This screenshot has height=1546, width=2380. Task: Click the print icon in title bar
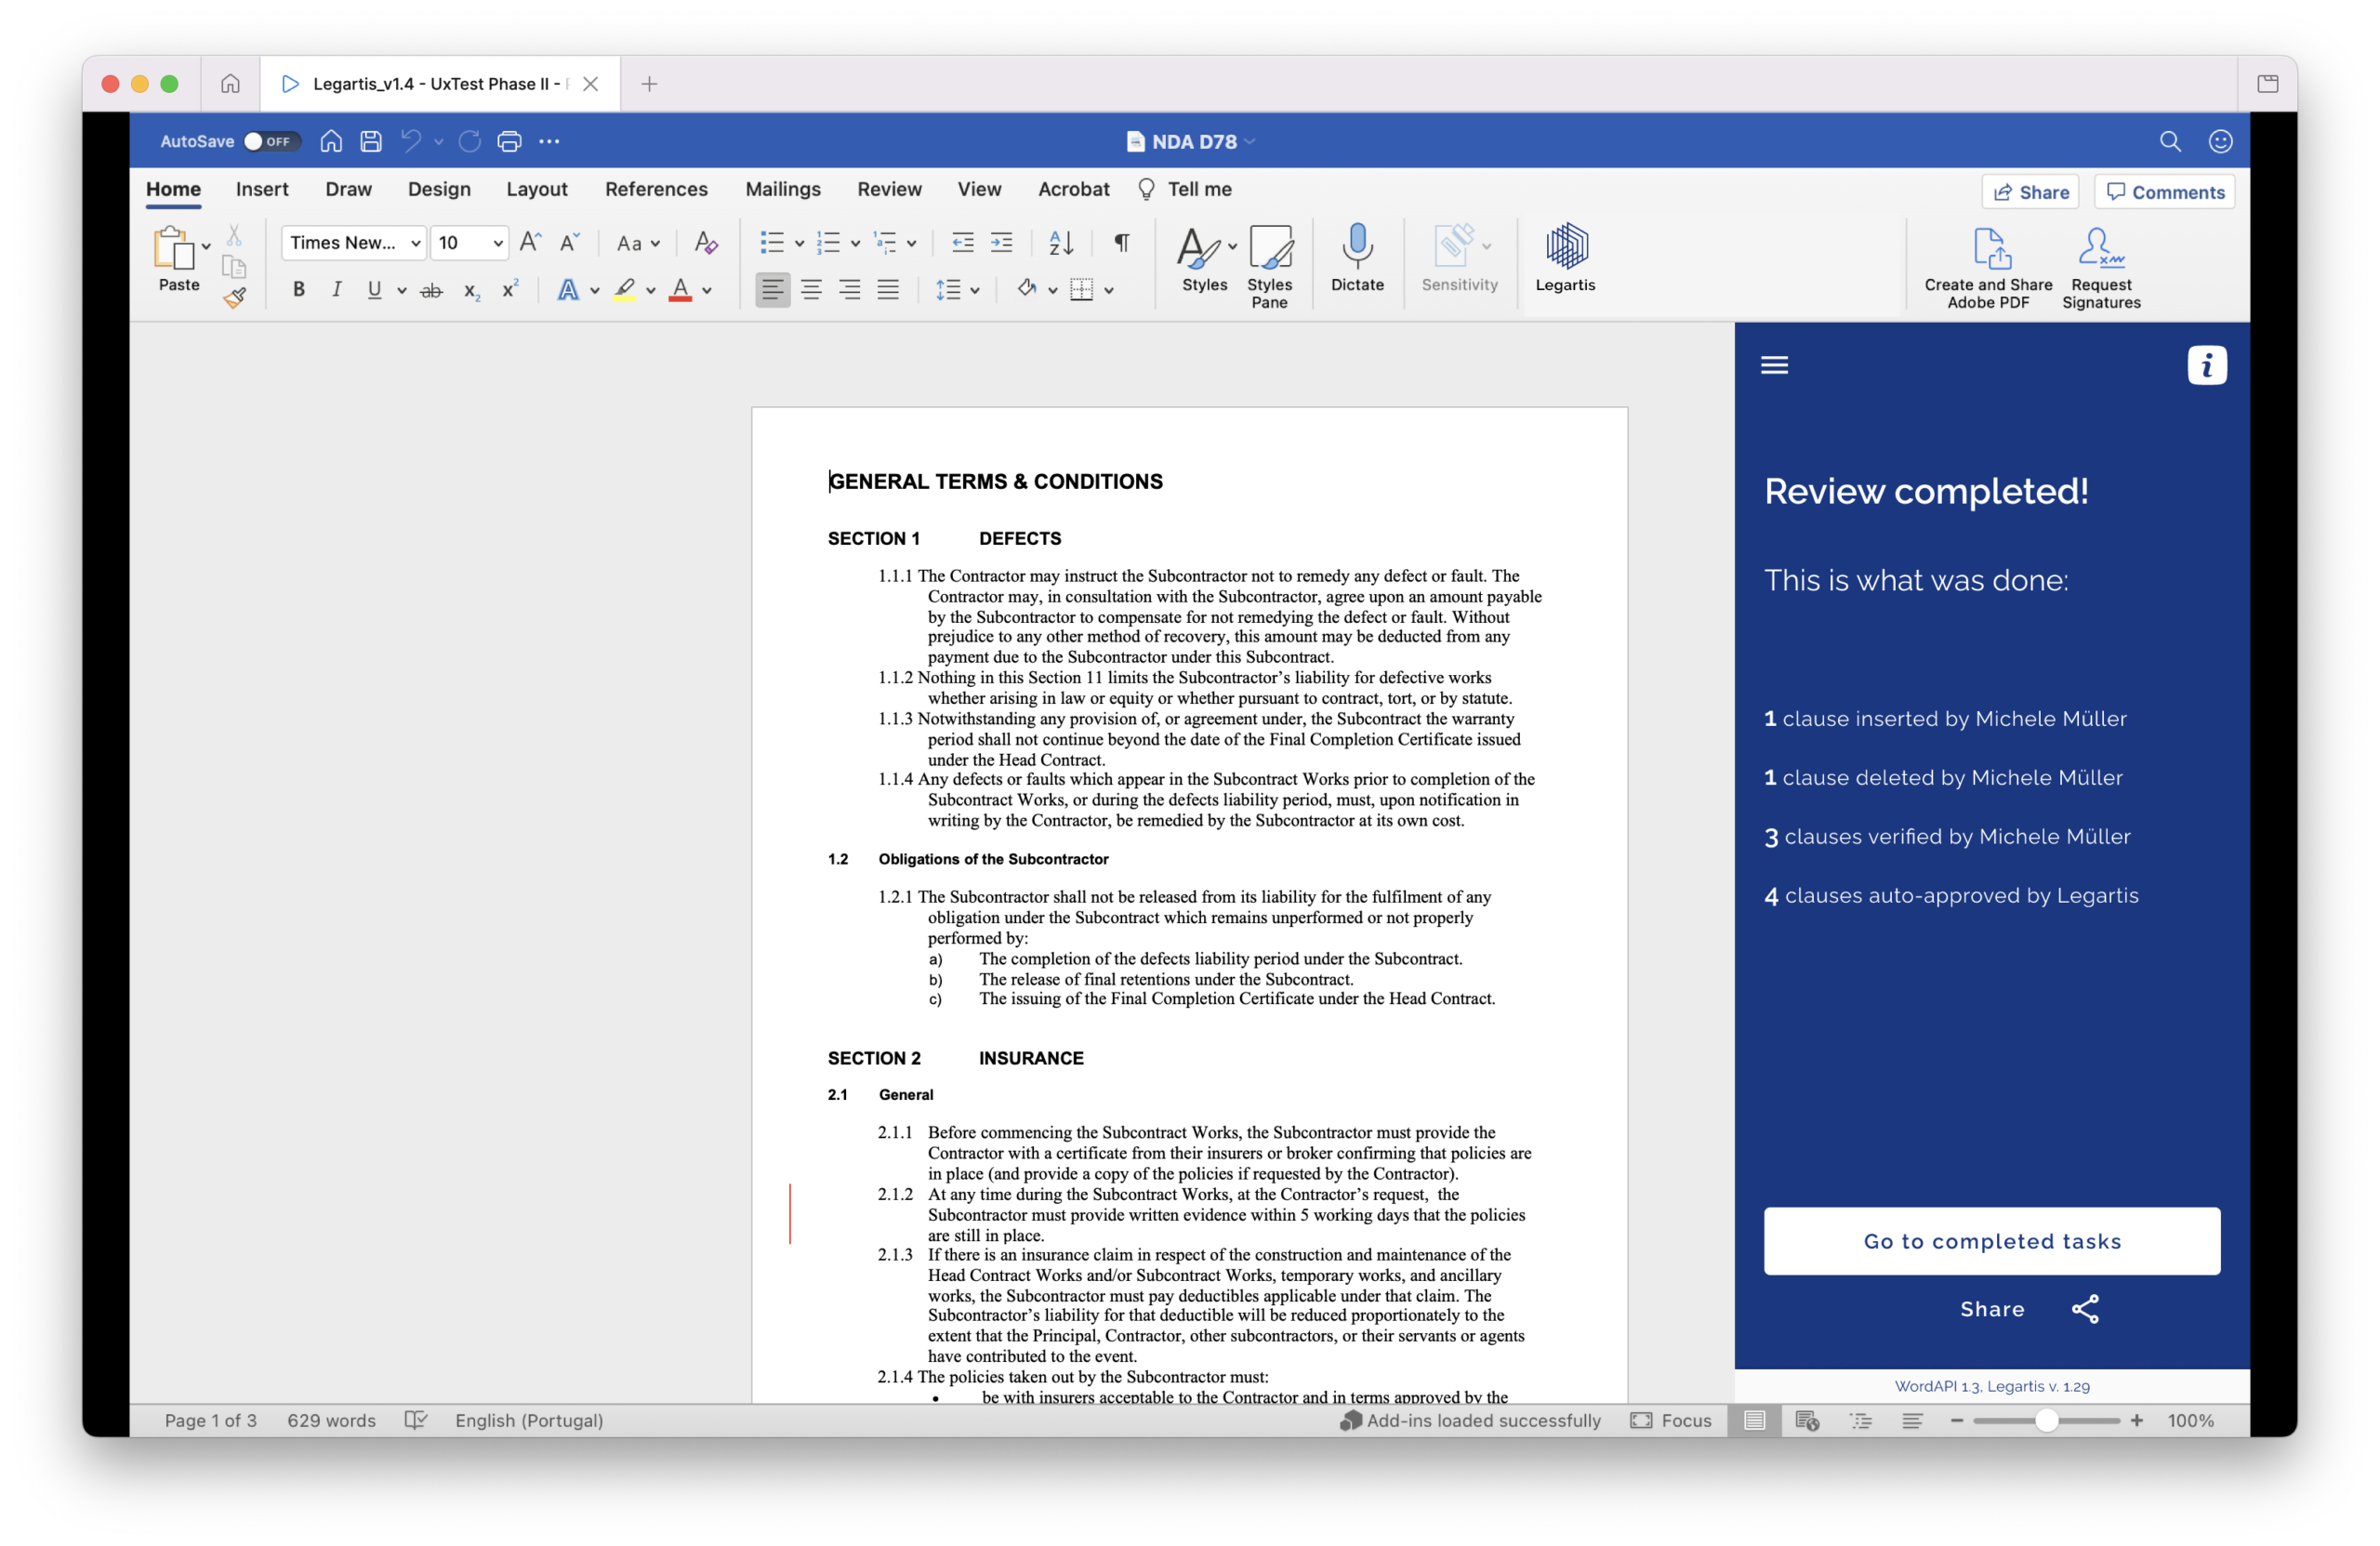point(509,141)
